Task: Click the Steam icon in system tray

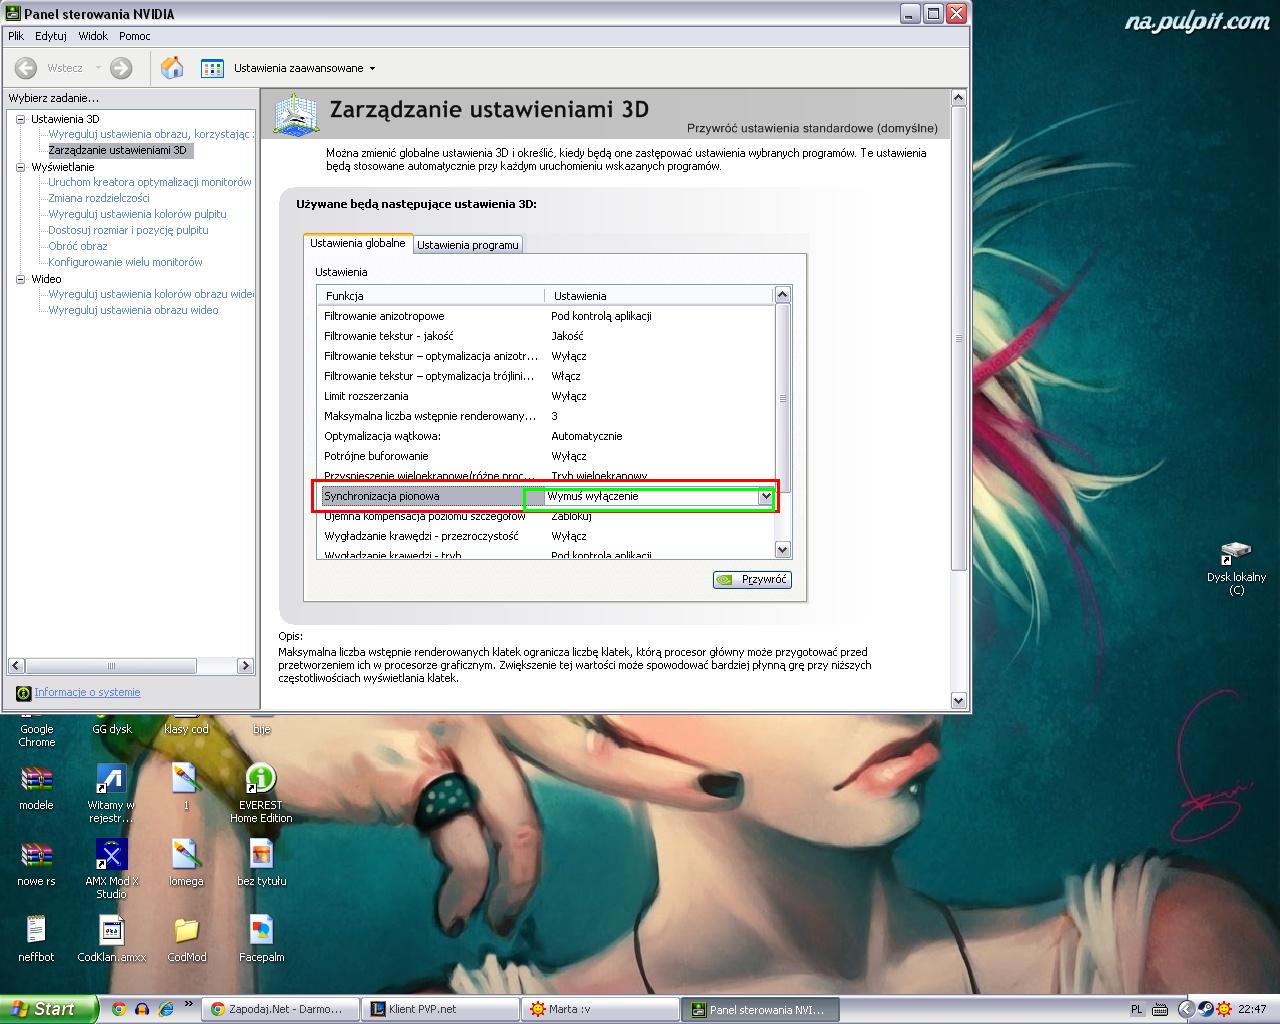Action: pyautogui.click(x=1206, y=1009)
